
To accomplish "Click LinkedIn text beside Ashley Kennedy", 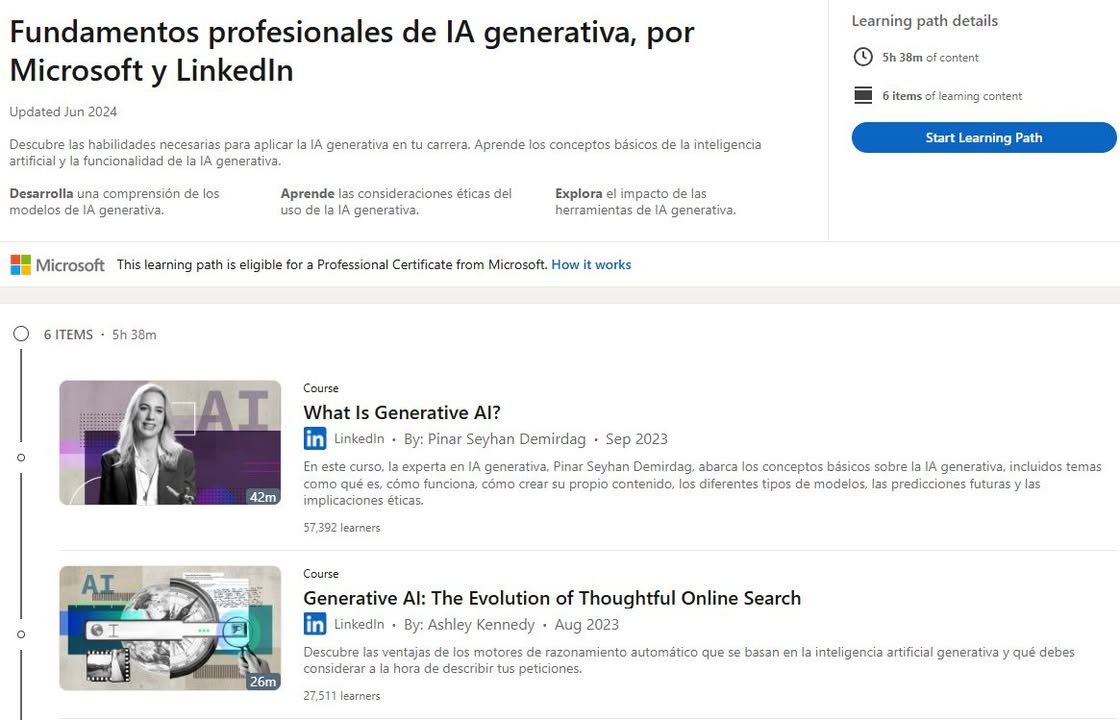I will (359, 624).
